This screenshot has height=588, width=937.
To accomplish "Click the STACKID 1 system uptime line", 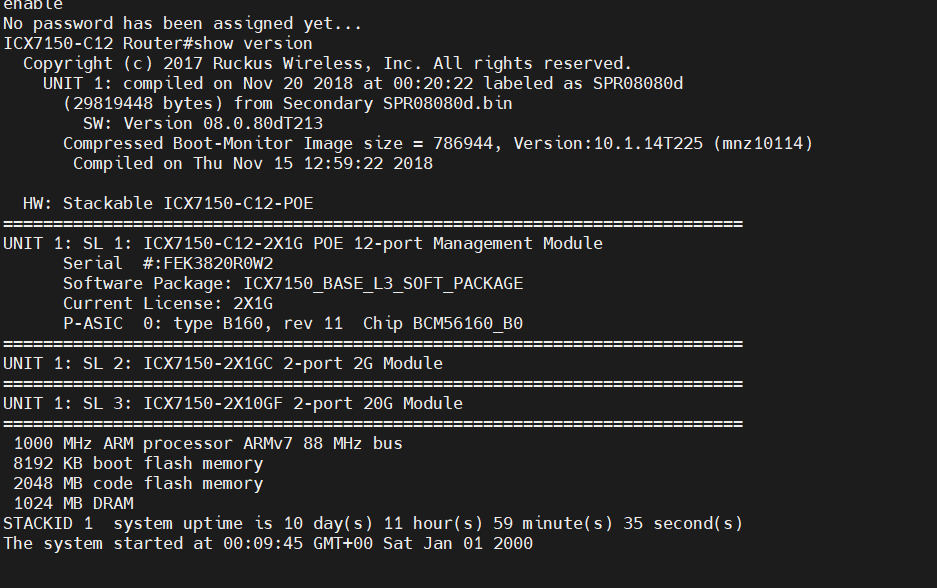I will [372, 523].
